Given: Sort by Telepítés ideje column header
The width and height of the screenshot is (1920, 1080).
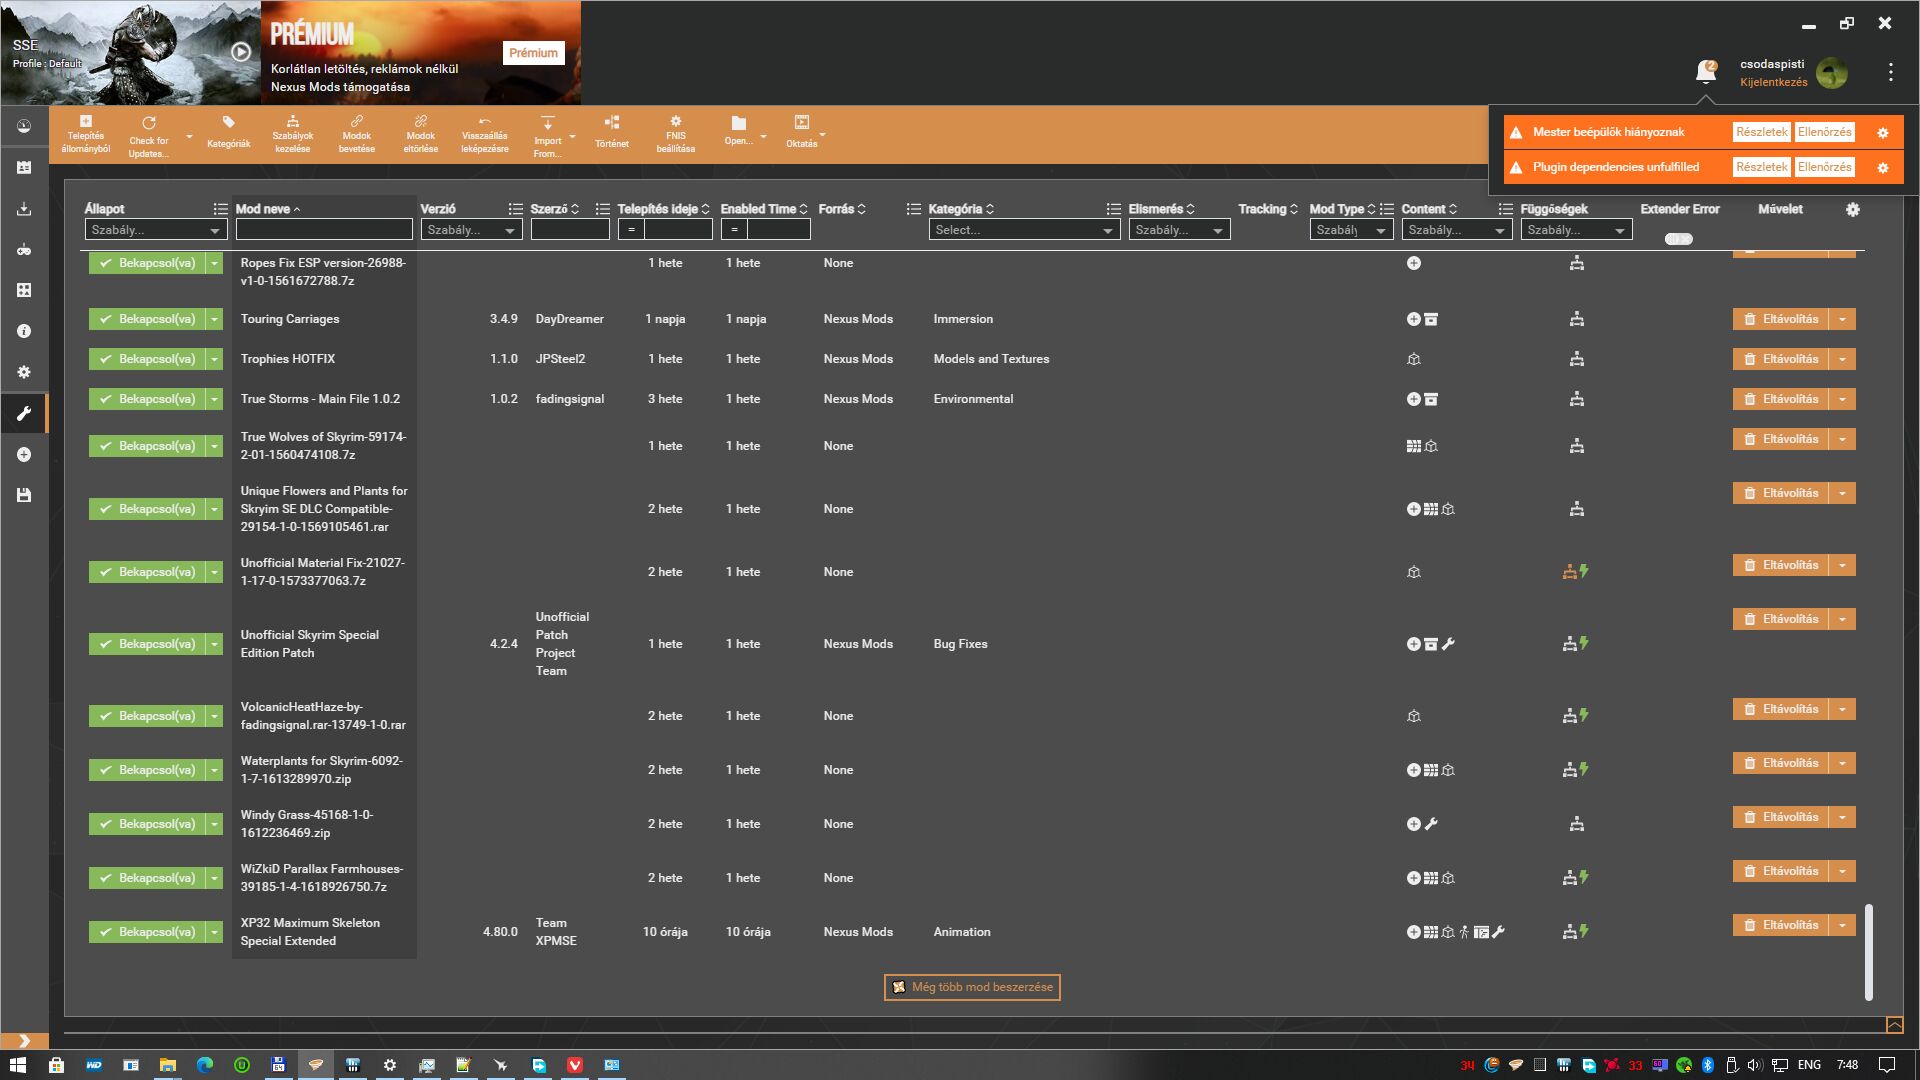Looking at the screenshot, I should coord(663,209).
